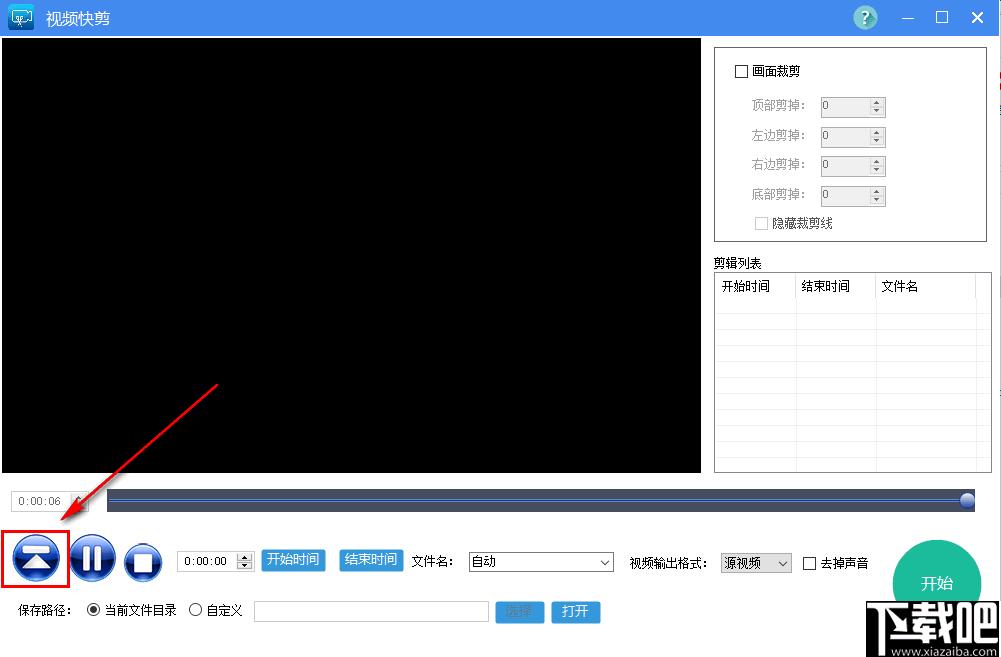Click the 开始时间 column header
Viewport: 1001px width, 657px height.
pyautogui.click(x=756, y=287)
